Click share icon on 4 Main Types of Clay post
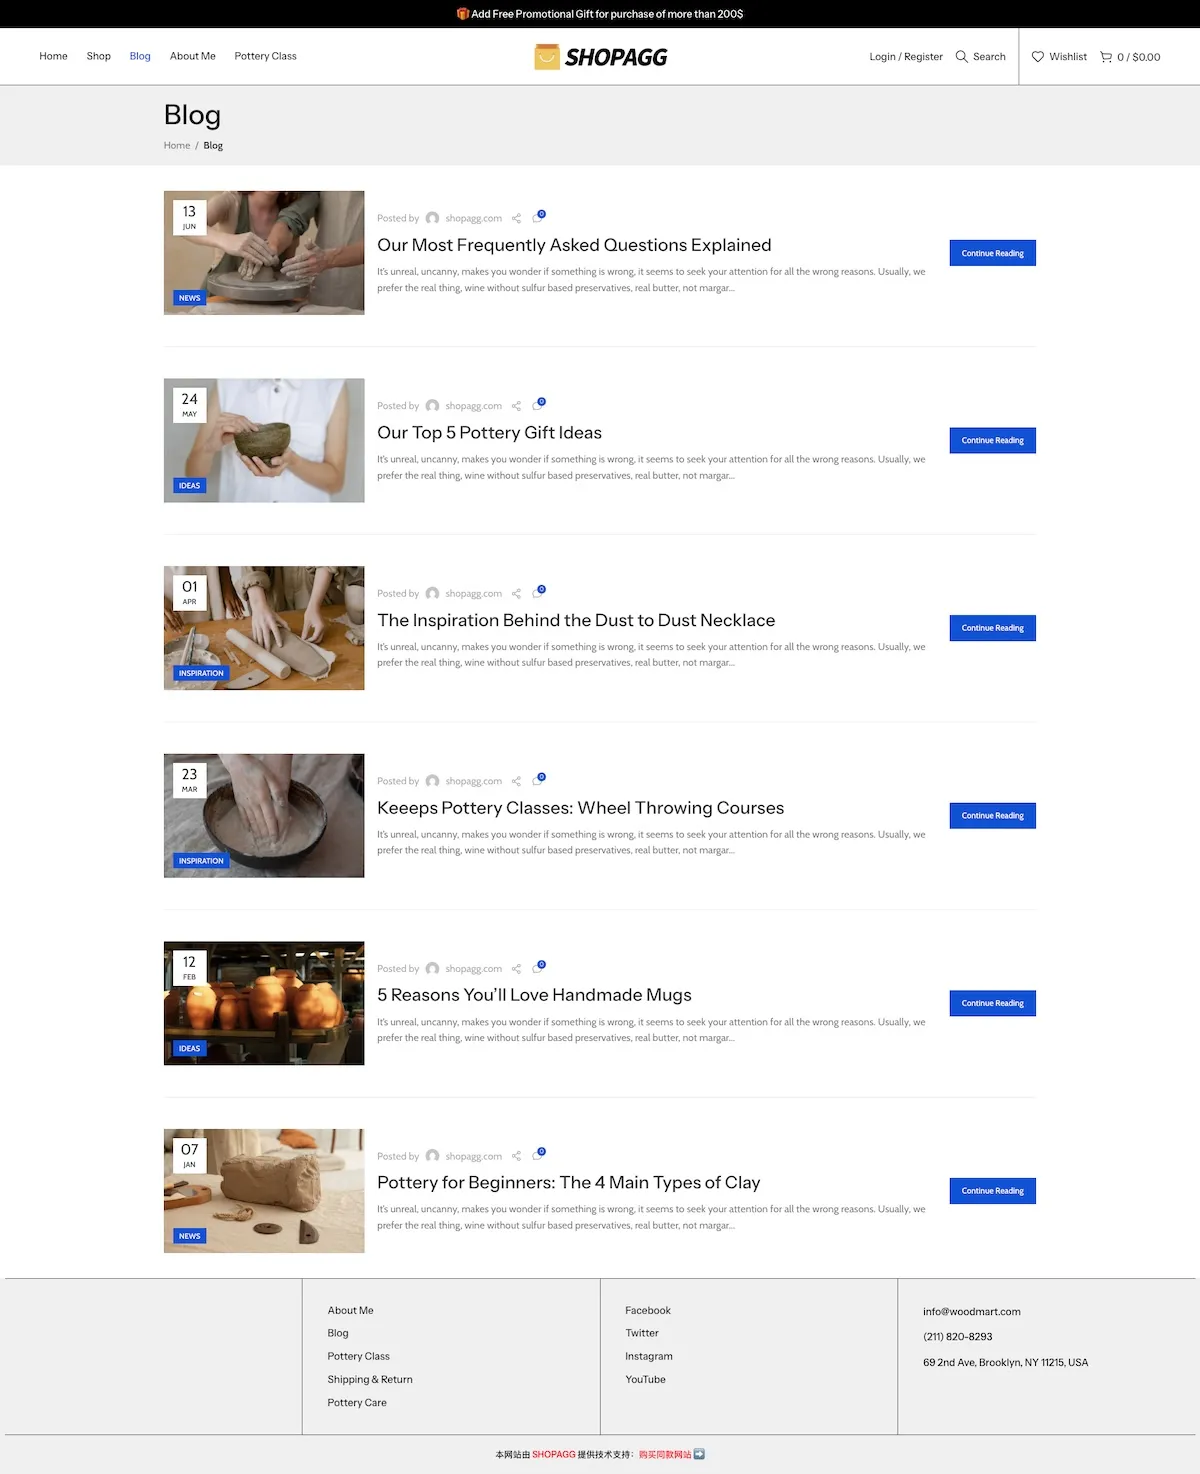The height and width of the screenshot is (1474, 1200). click(x=516, y=1156)
